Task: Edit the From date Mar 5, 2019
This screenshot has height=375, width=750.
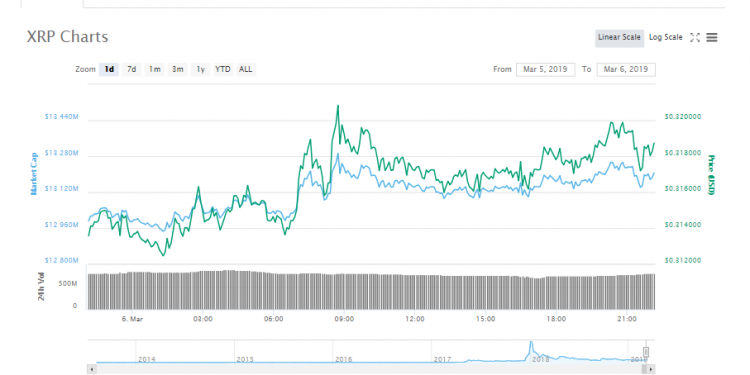Action: 545,69
